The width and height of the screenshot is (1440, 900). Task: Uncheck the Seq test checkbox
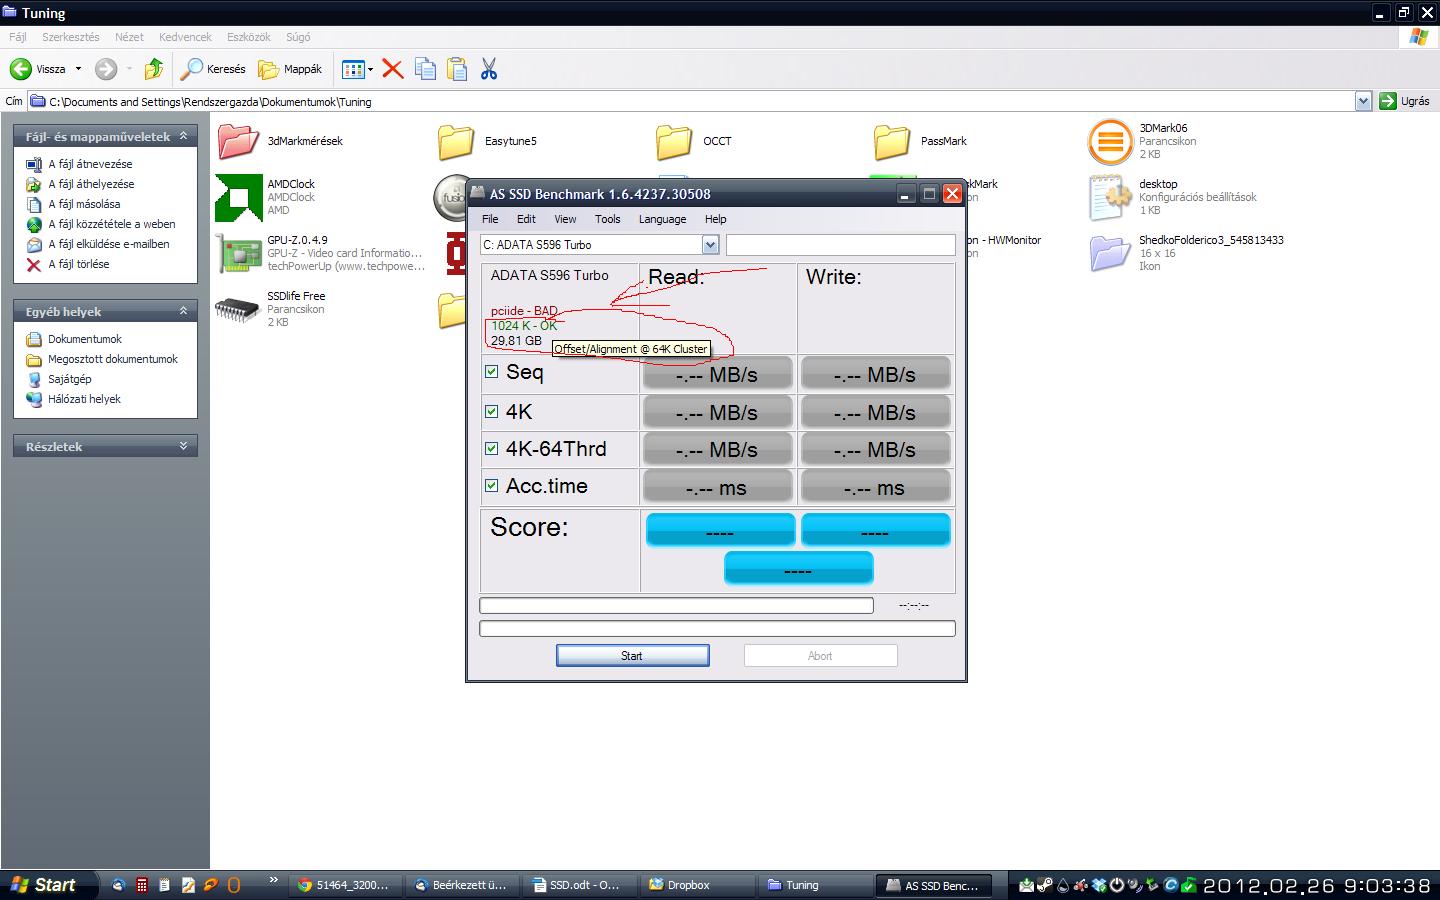[x=491, y=371]
